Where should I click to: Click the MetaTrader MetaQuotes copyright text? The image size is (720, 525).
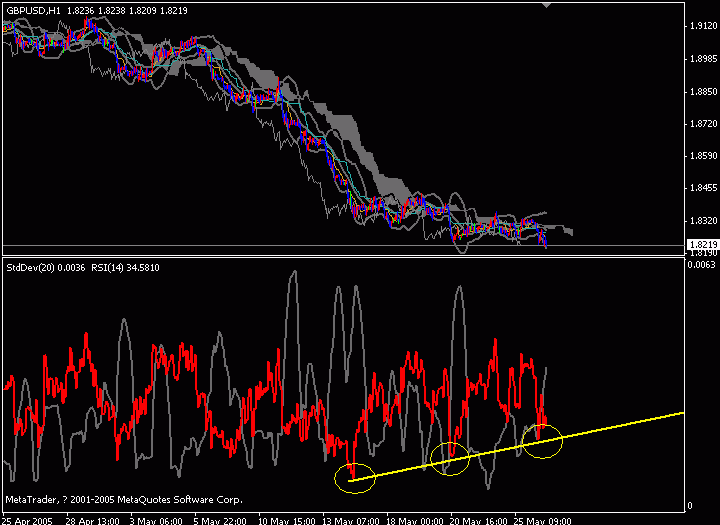point(124,500)
